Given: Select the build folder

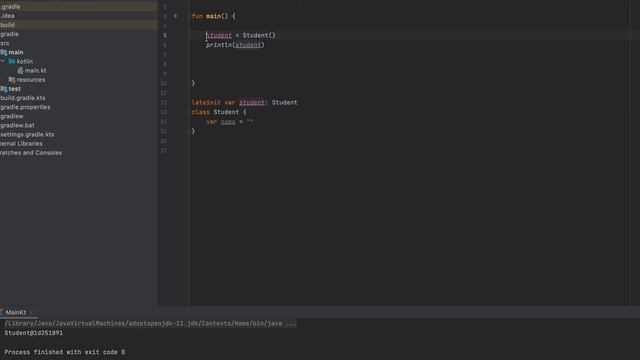Looking at the screenshot, I should coord(7,25).
